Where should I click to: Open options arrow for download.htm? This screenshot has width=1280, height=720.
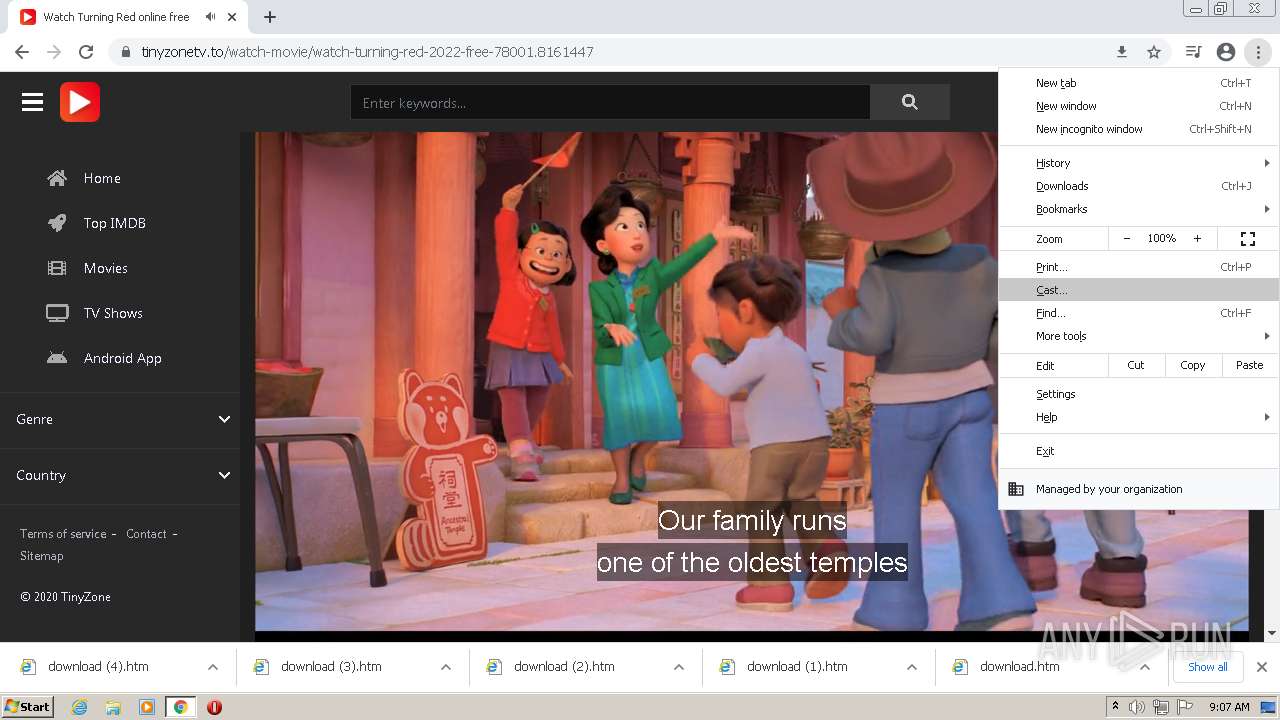coord(1145,667)
